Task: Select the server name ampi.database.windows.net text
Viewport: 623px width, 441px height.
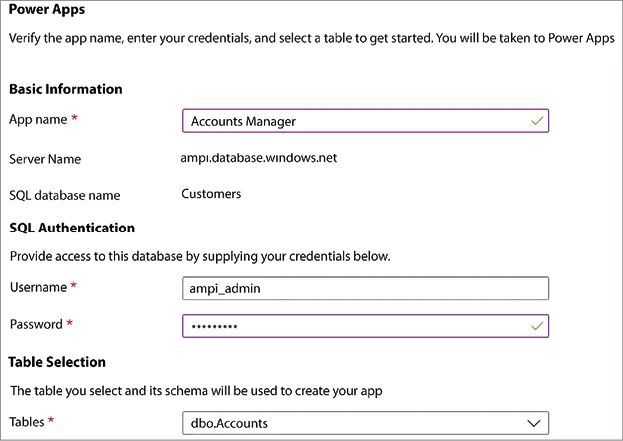Action: [x=259, y=158]
